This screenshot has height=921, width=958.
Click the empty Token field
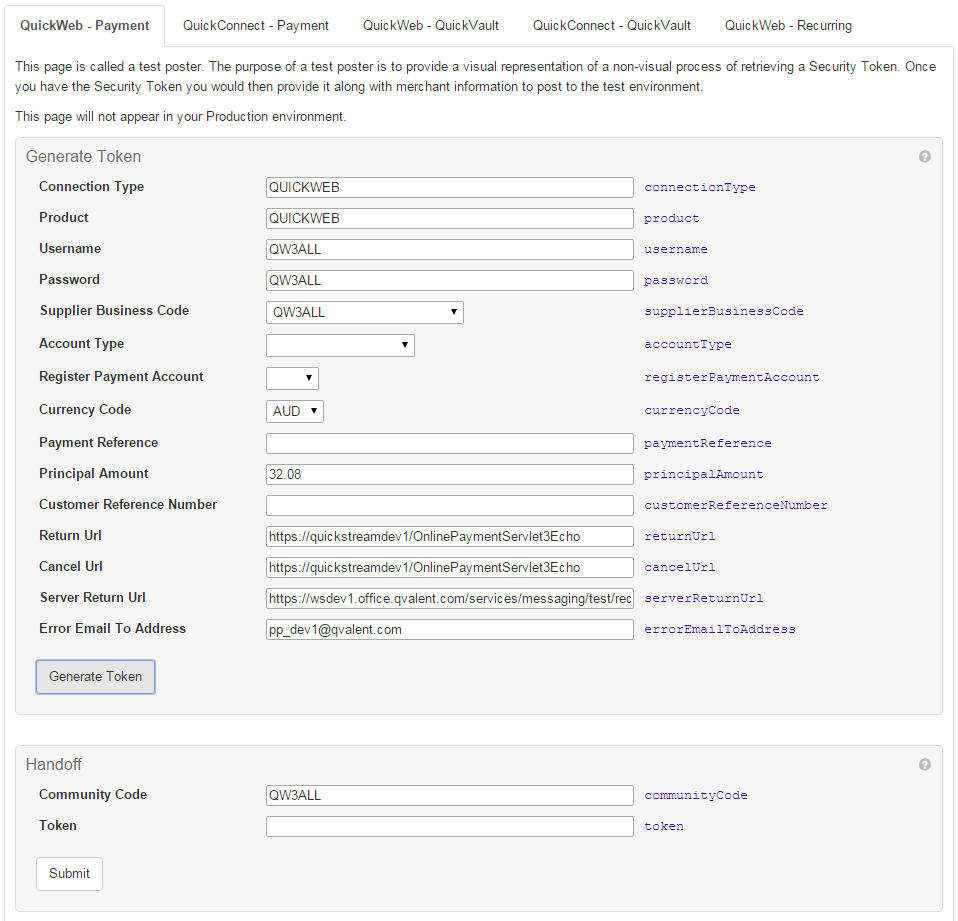tap(449, 825)
